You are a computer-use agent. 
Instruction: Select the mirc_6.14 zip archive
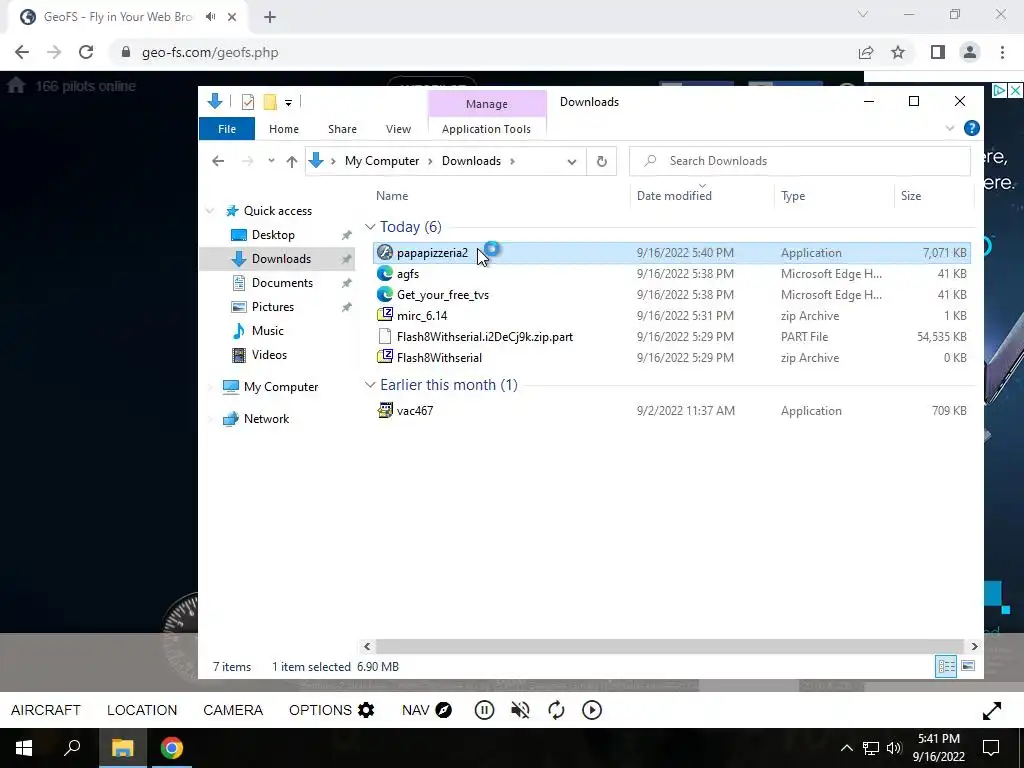click(x=672, y=315)
